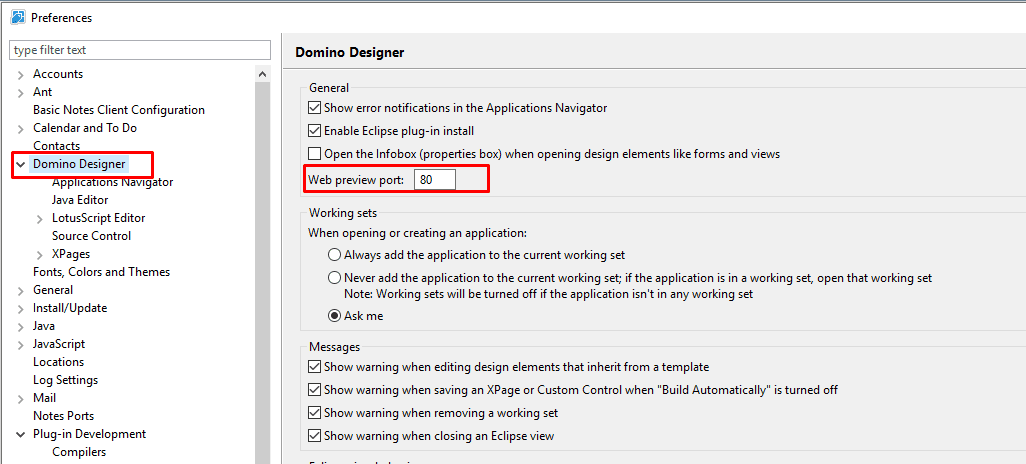The width and height of the screenshot is (1026, 464).
Task: Expand the XPages tree node
Action: pyautogui.click(x=40, y=254)
